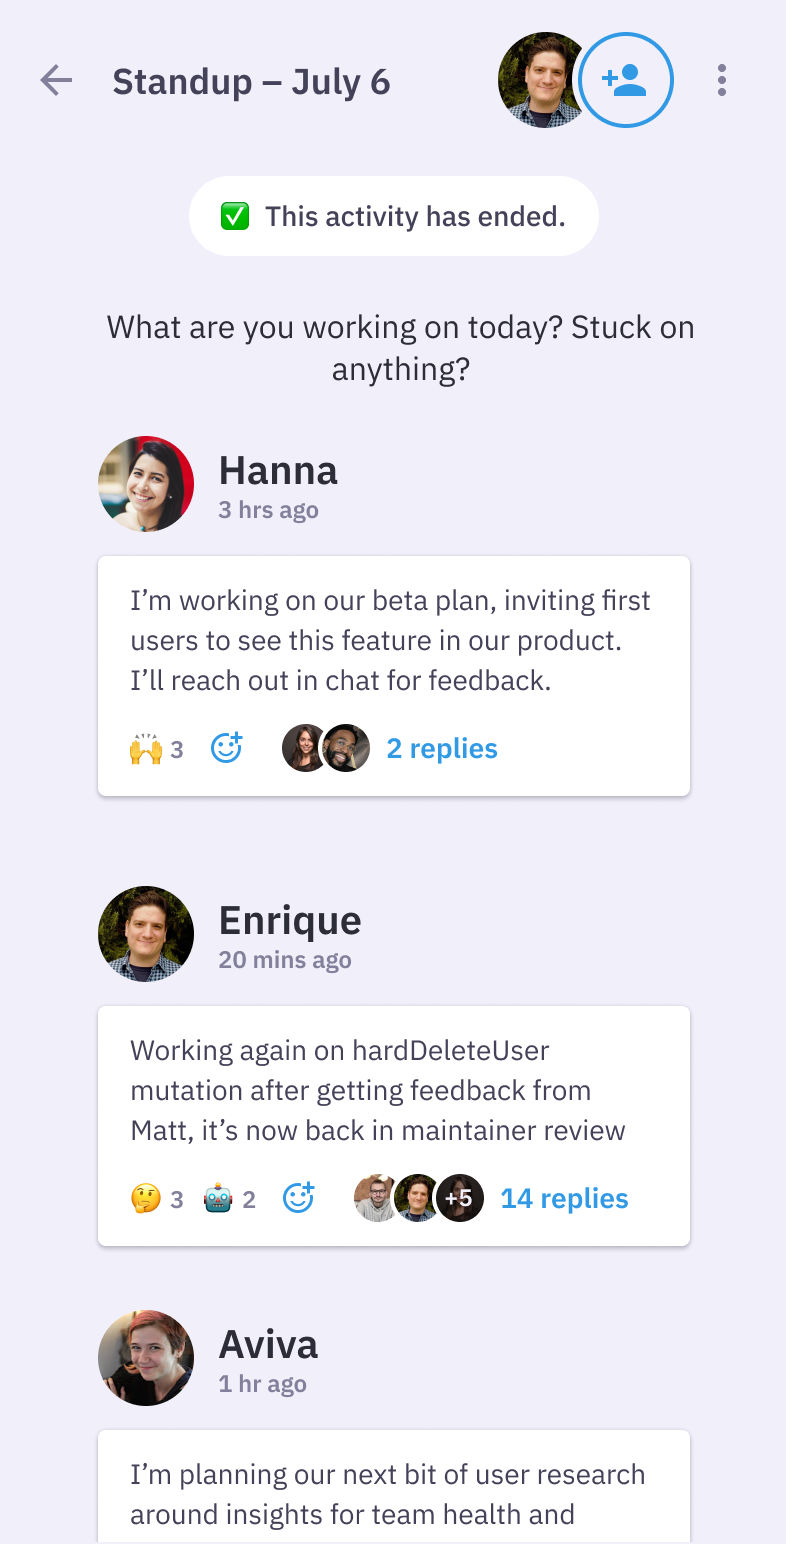The width and height of the screenshot is (786, 1544).
Task: Click Enrique's profile picture next to his name
Action: [x=145, y=934]
